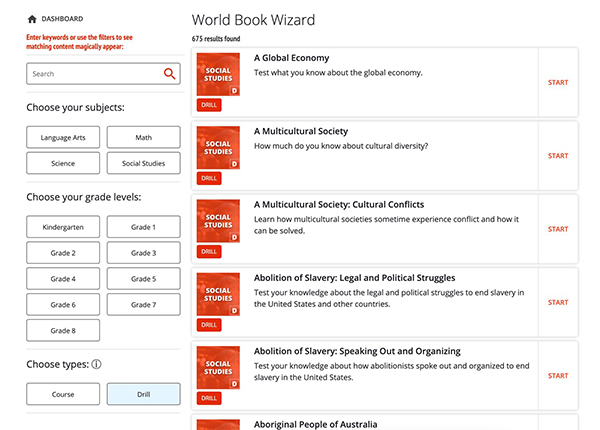Toggle the Social Studies subject filter
600x430 pixels.
point(143,163)
